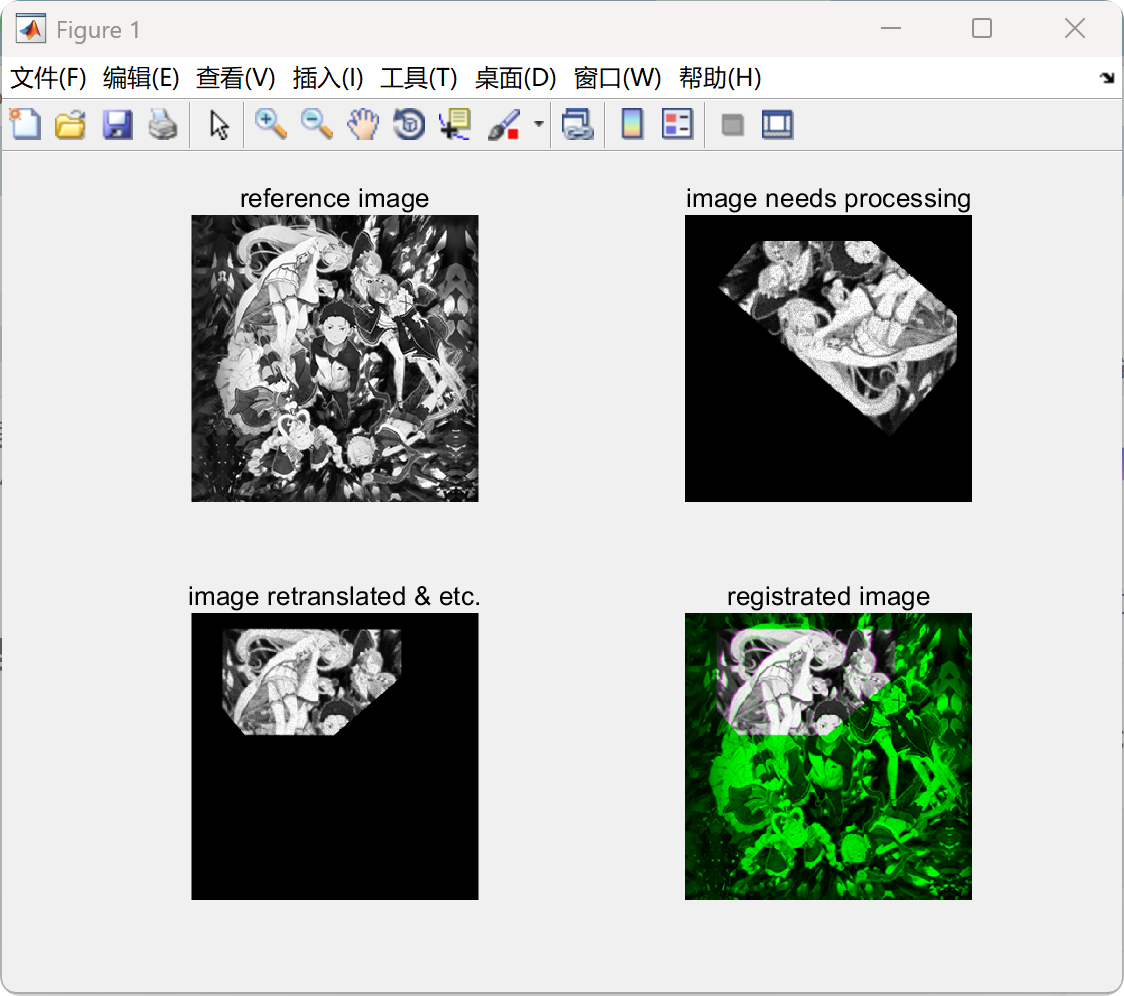Insert a colorbar using the toolbar icon
The height and width of the screenshot is (996, 1124).
pyautogui.click(x=632, y=125)
